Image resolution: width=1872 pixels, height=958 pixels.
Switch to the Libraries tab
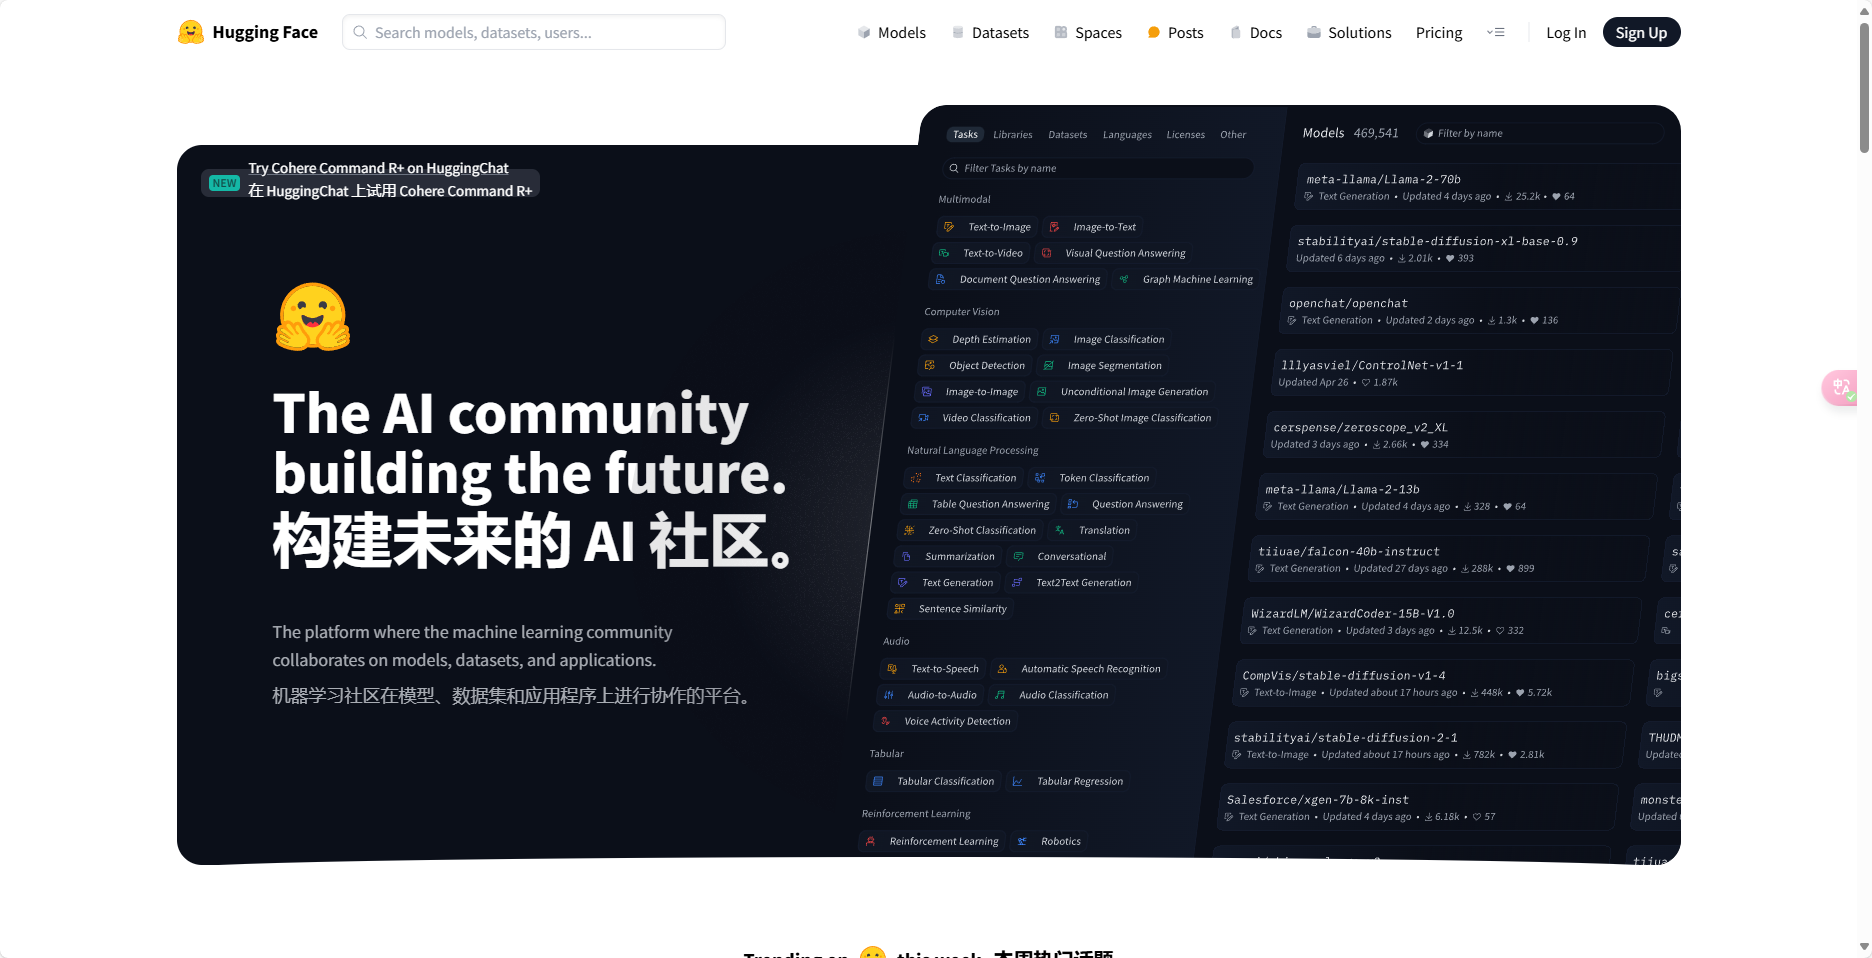click(x=1012, y=134)
